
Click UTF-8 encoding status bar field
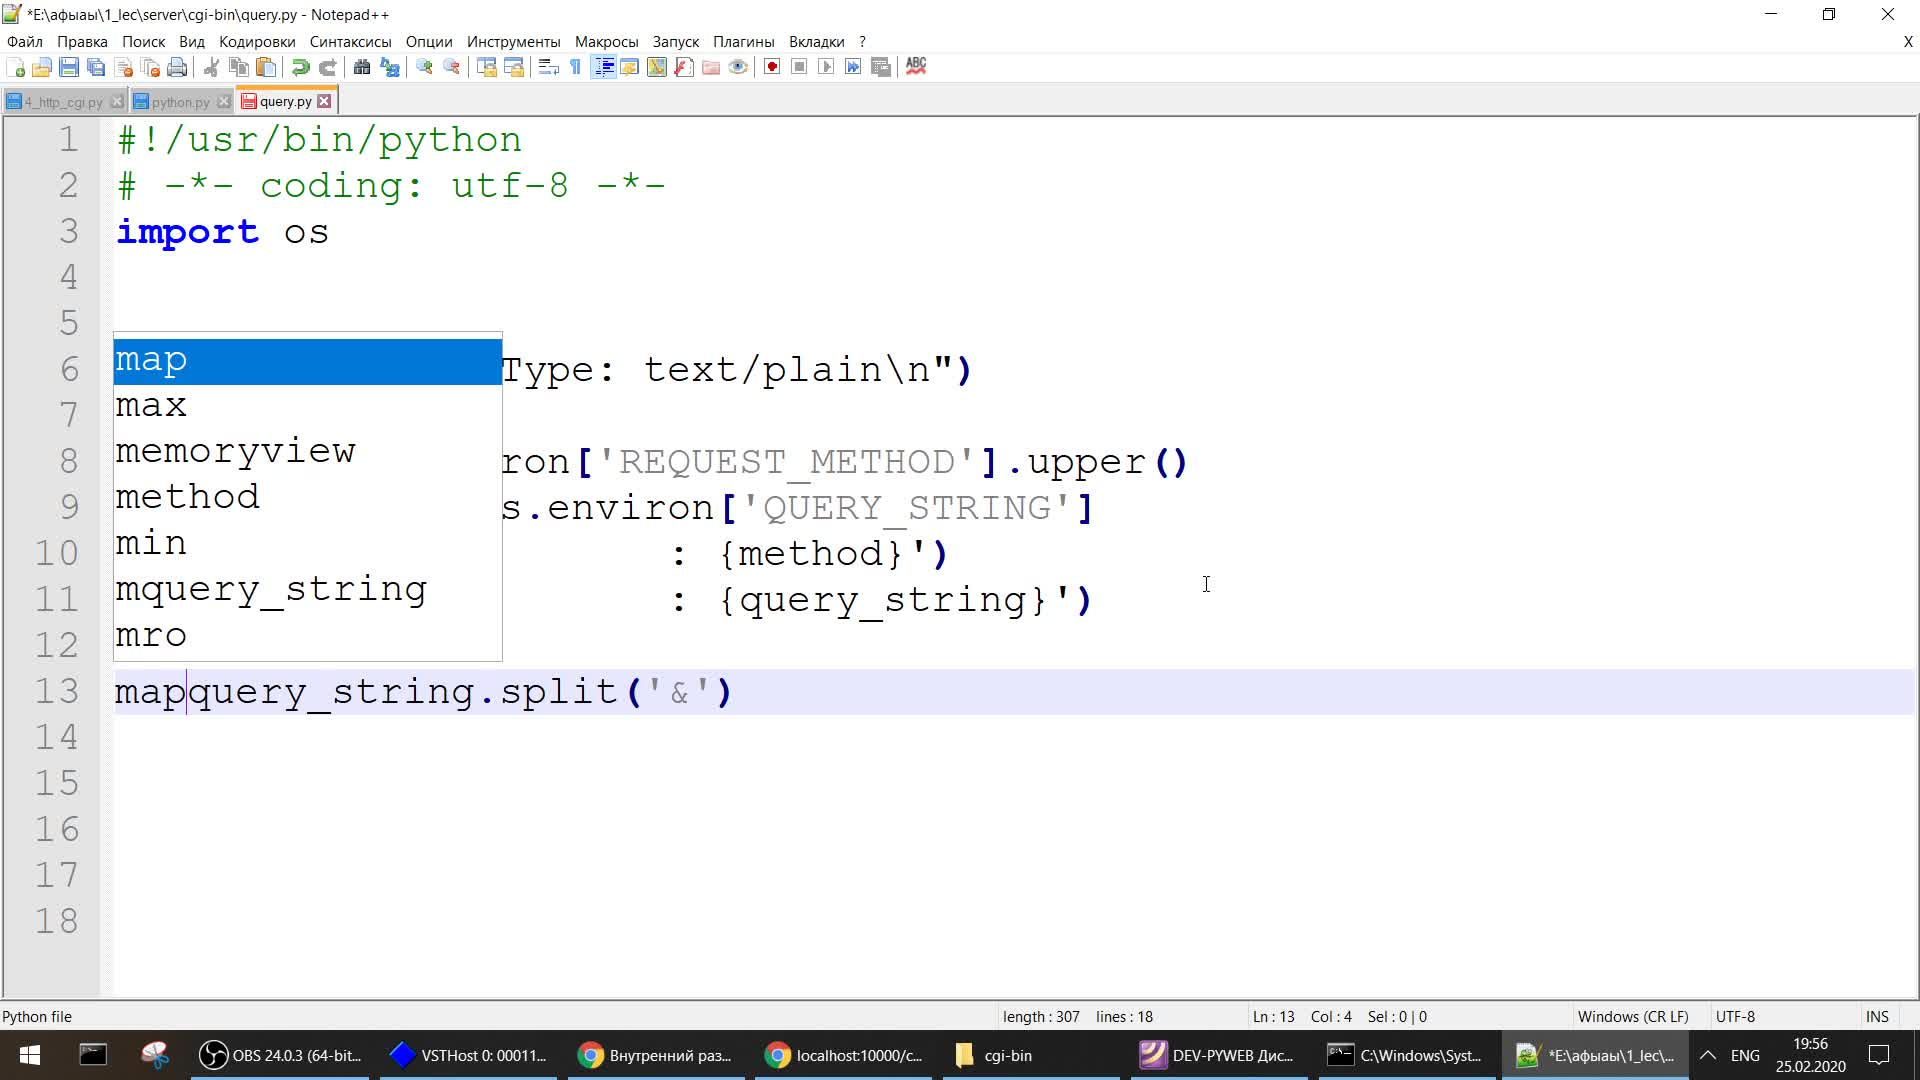click(x=1735, y=1016)
